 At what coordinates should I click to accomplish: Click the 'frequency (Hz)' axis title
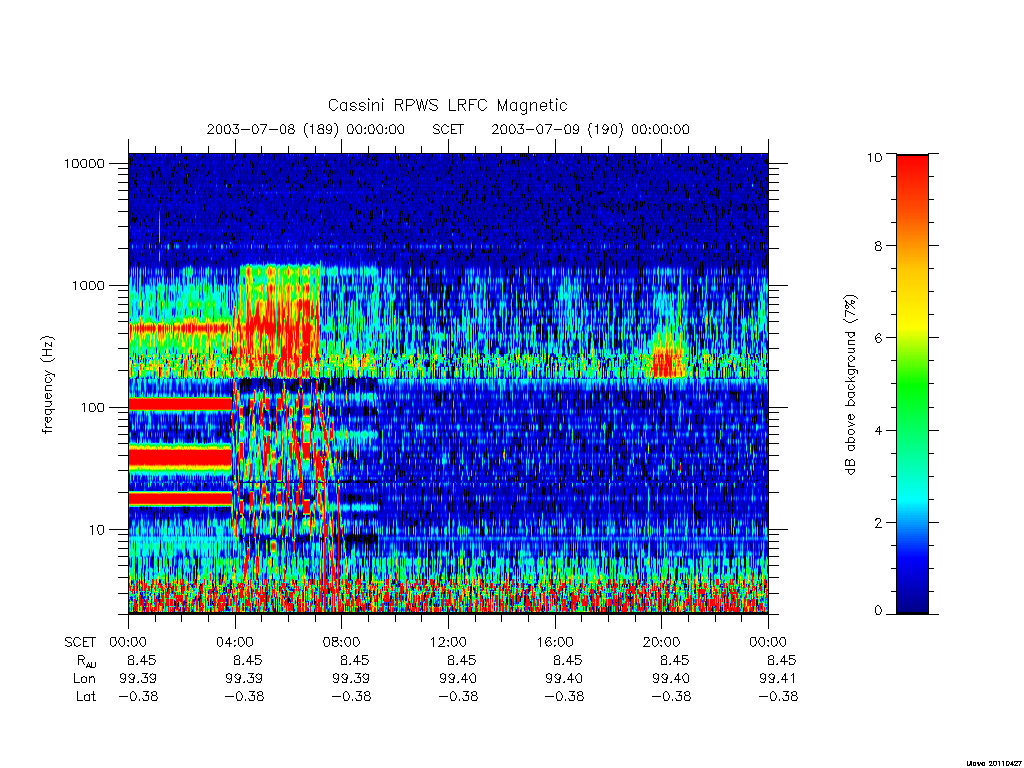pyautogui.click(x=47, y=385)
